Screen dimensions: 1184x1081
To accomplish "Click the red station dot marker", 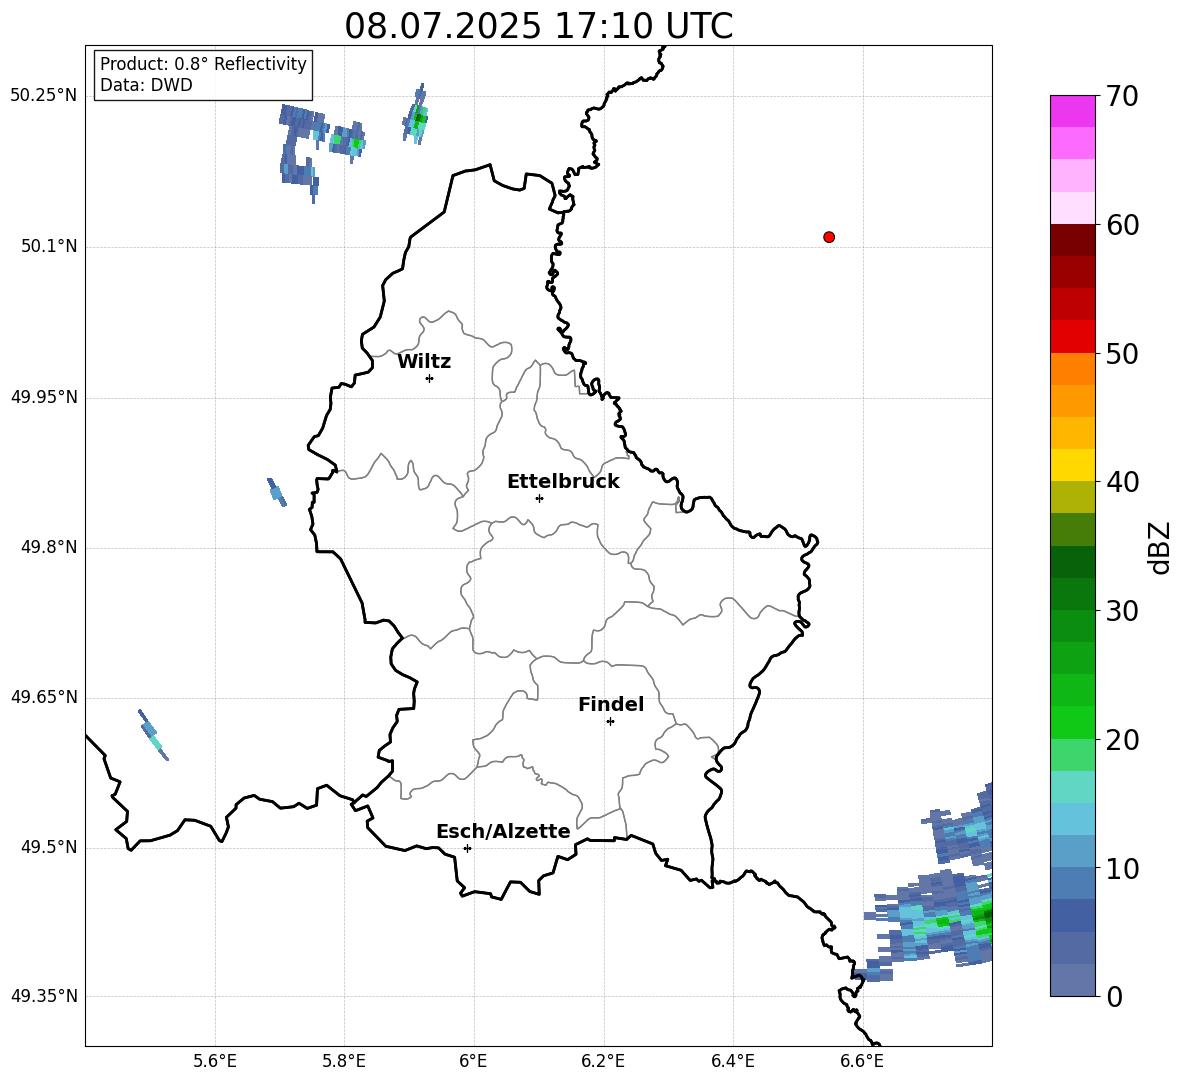I will coord(829,237).
